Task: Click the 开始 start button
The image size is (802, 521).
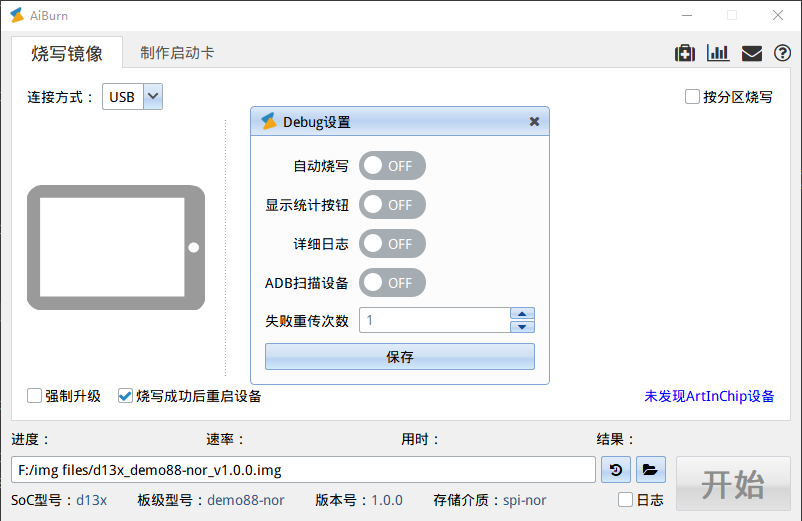Action: (733, 484)
